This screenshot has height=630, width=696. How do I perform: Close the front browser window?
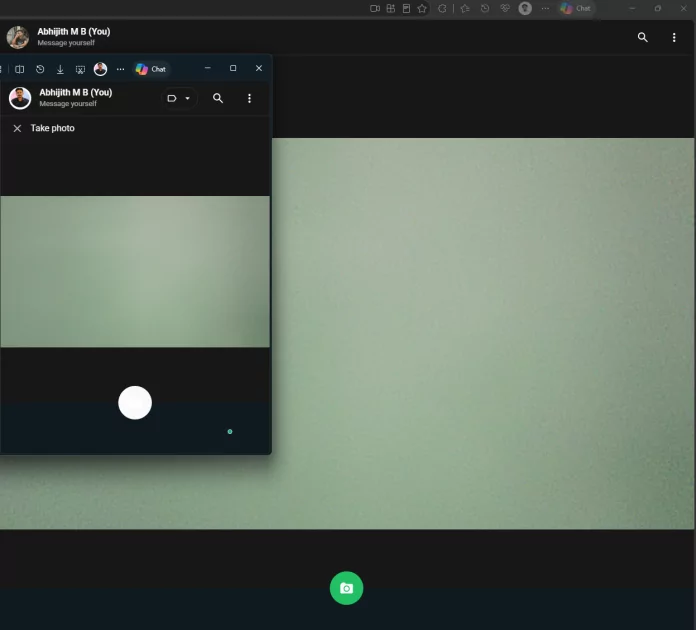coord(259,68)
